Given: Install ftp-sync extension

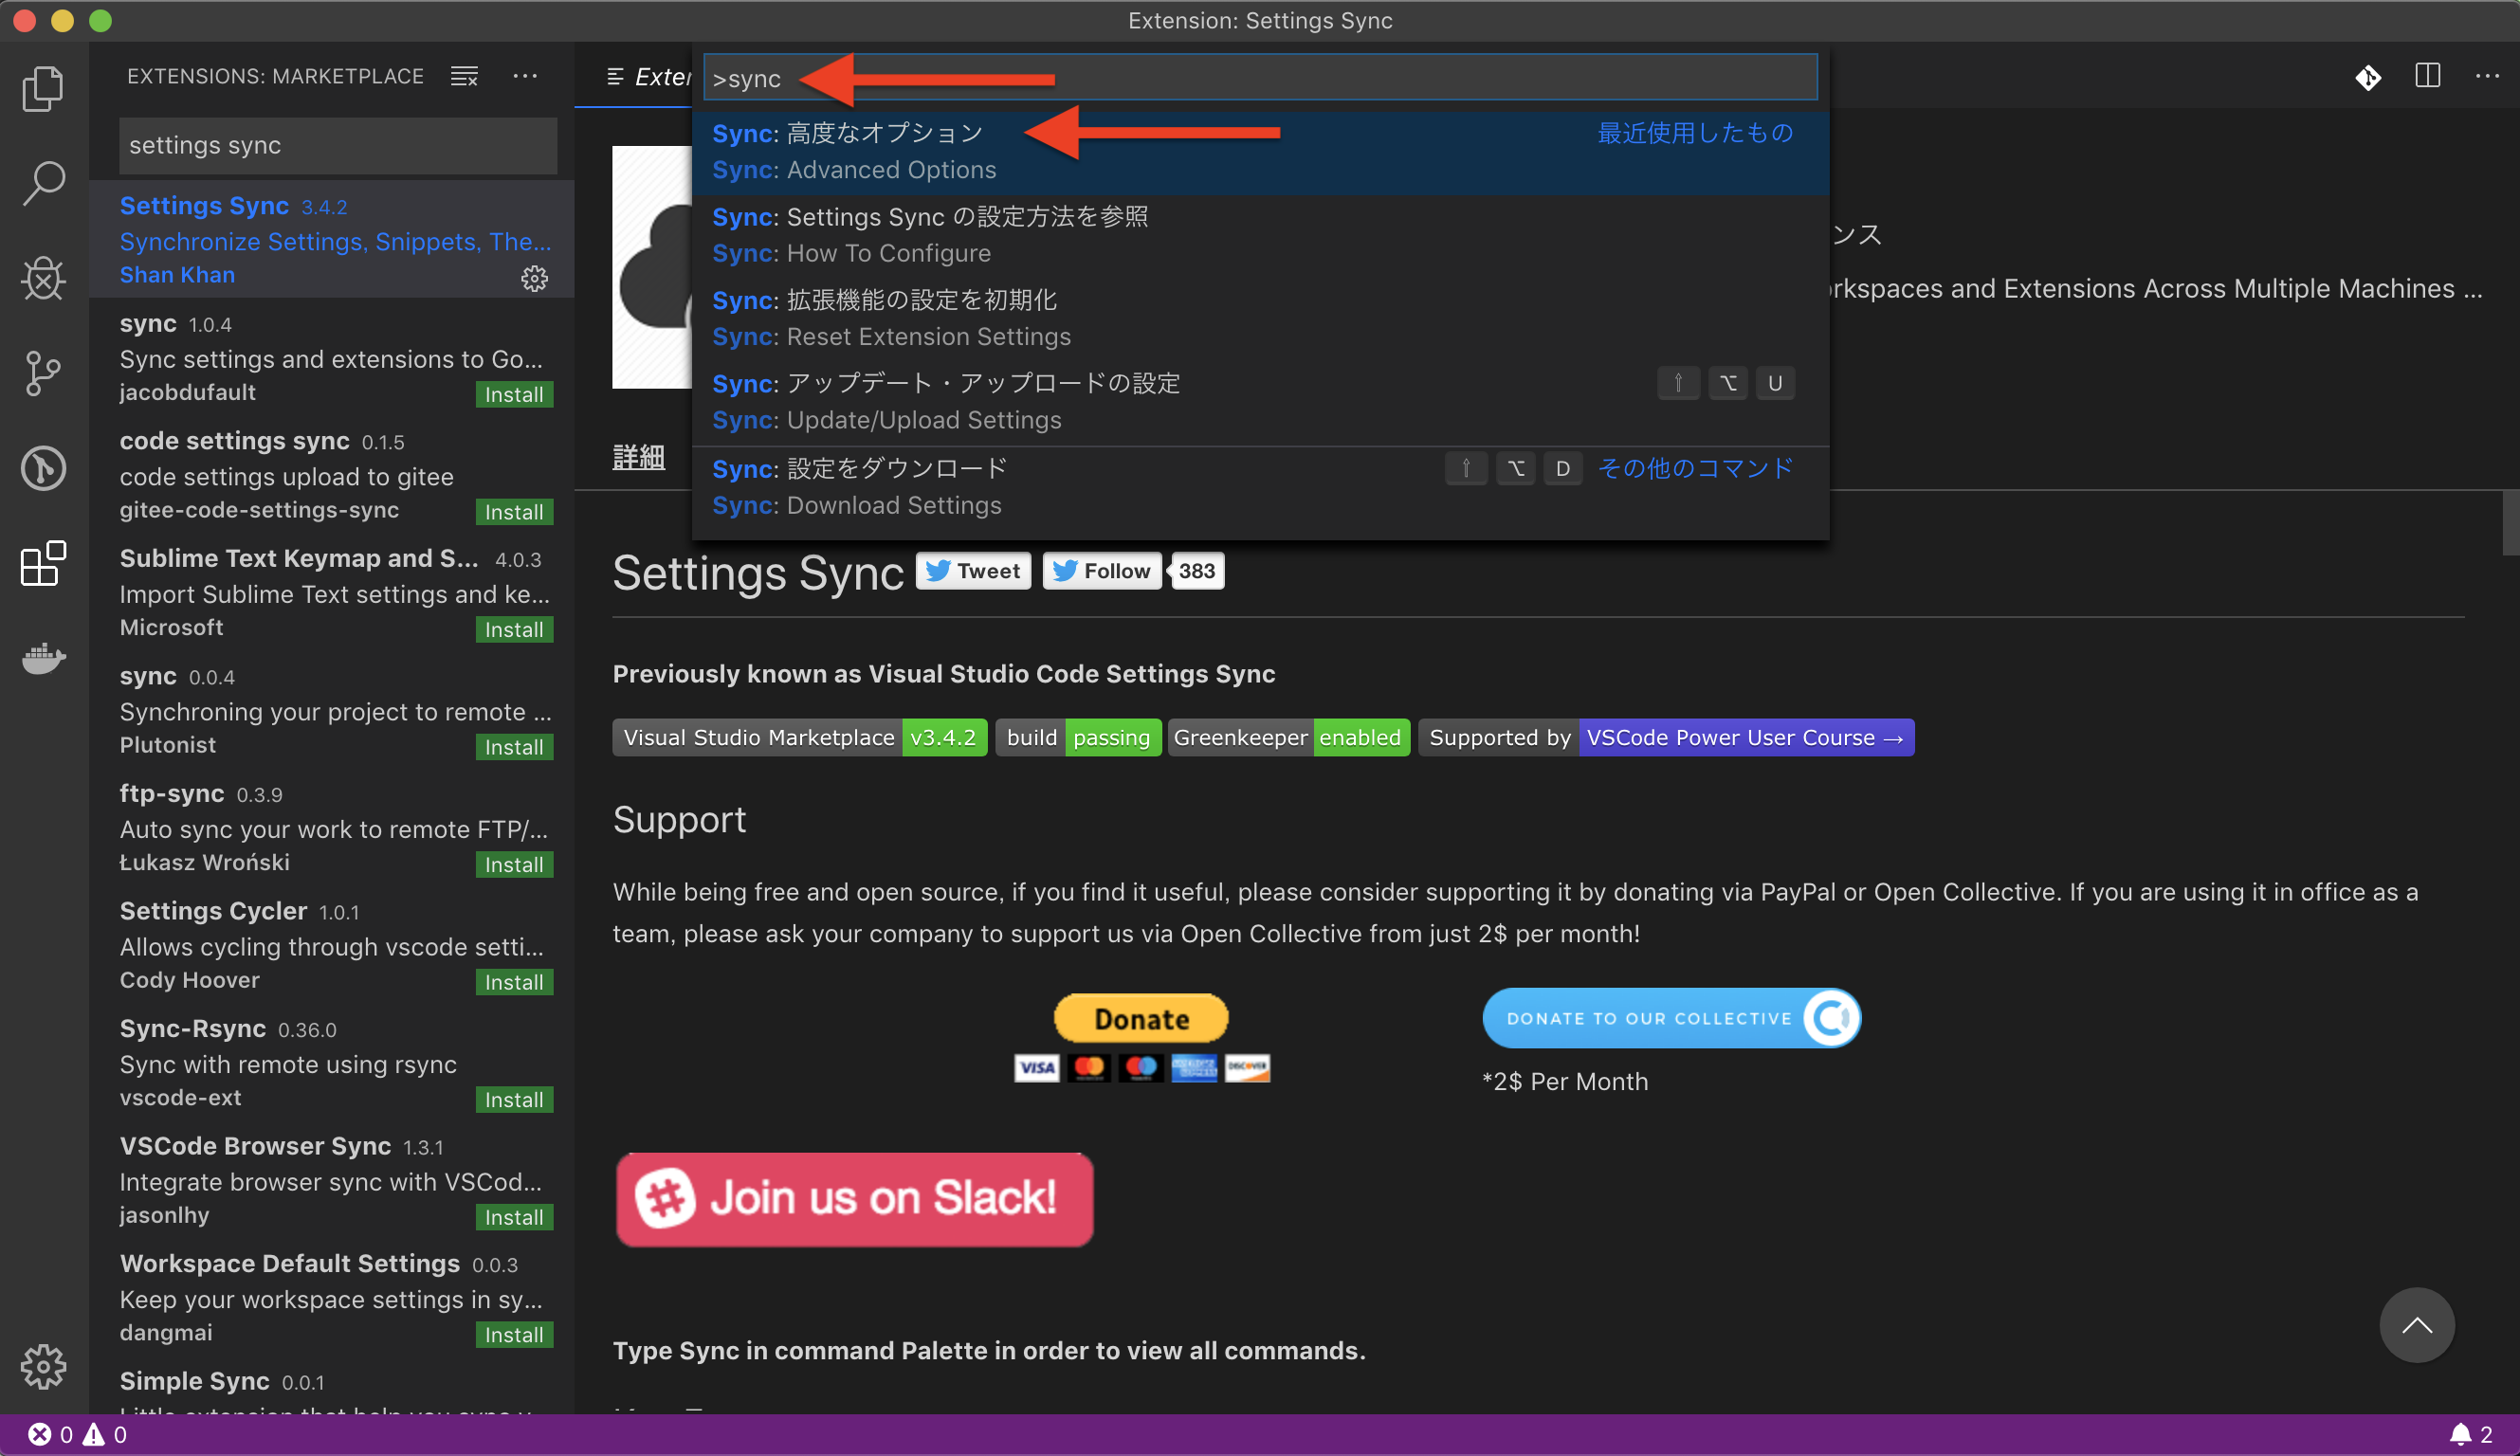Looking at the screenshot, I should click(x=514, y=864).
